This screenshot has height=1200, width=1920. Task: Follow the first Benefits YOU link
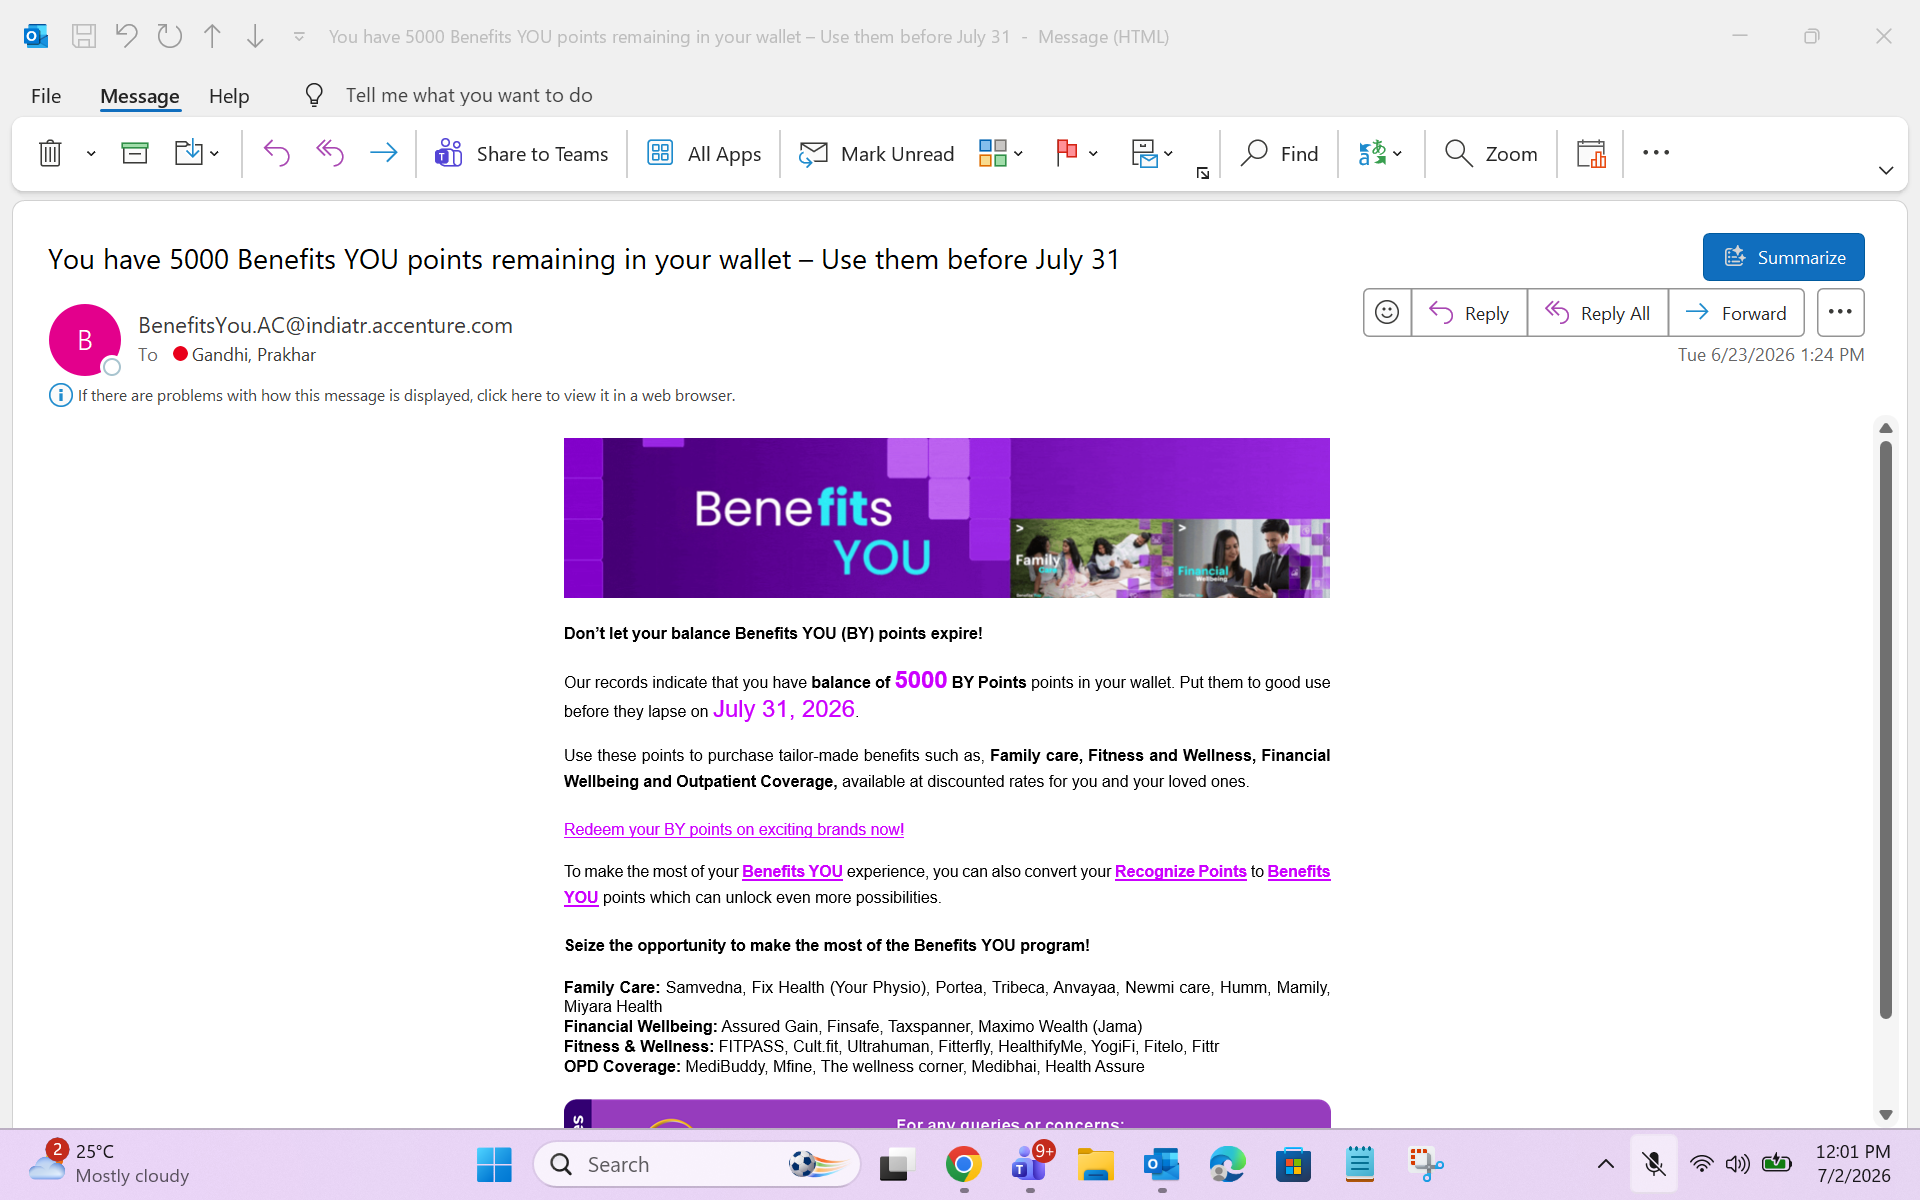pyautogui.click(x=792, y=872)
